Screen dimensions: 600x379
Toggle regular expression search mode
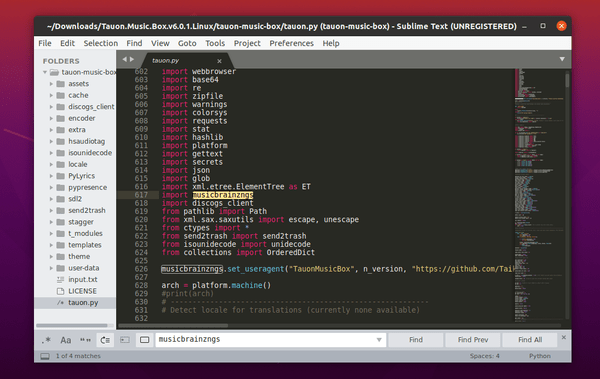46,340
